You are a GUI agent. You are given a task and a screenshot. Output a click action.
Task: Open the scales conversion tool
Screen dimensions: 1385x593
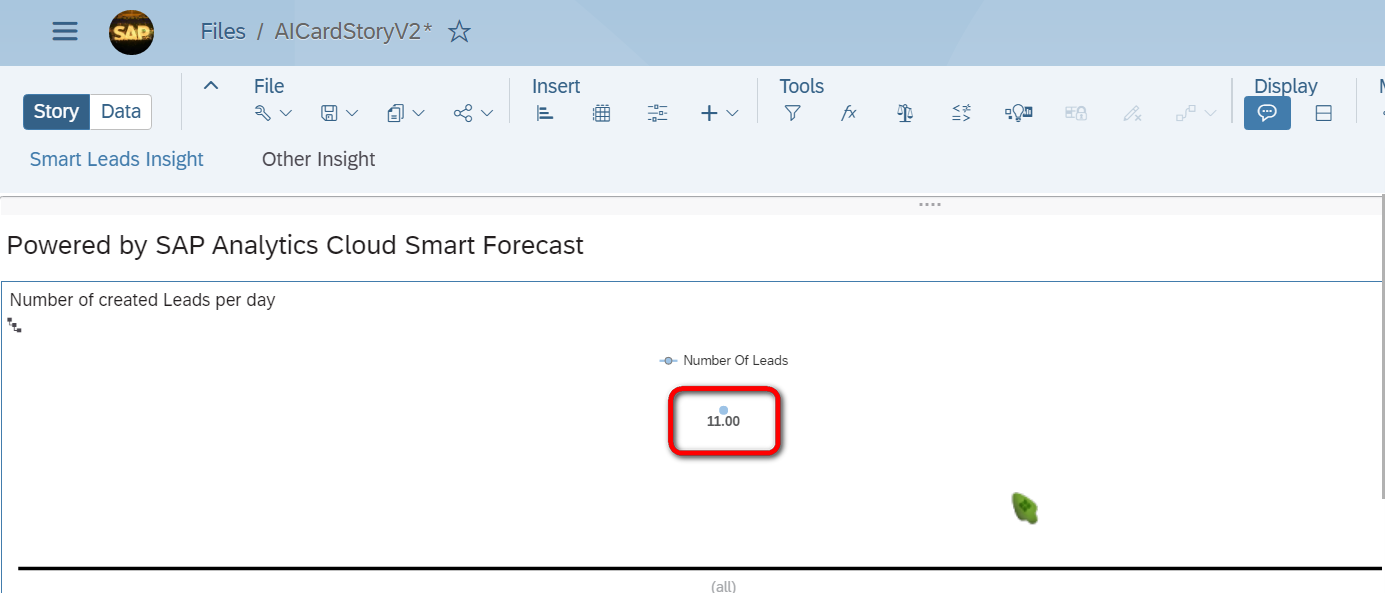[905, 114]
